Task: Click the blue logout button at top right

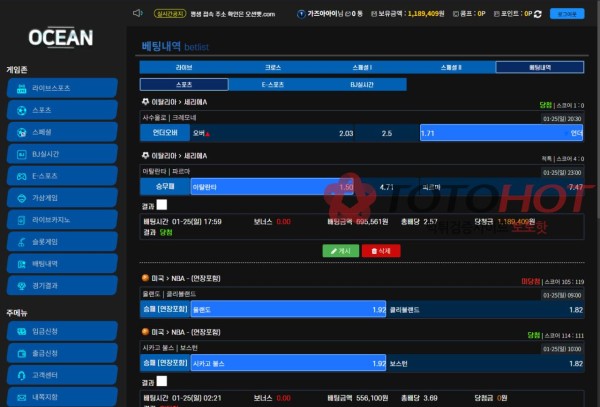Action: [x=569, y=14]
